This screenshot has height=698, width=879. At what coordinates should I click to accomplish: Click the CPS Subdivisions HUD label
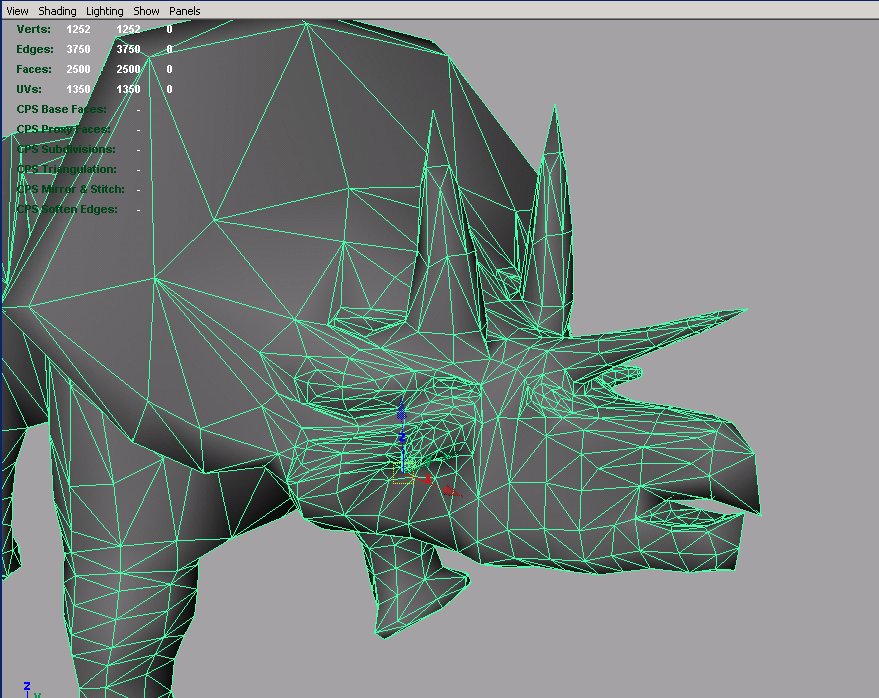point(66,150)
